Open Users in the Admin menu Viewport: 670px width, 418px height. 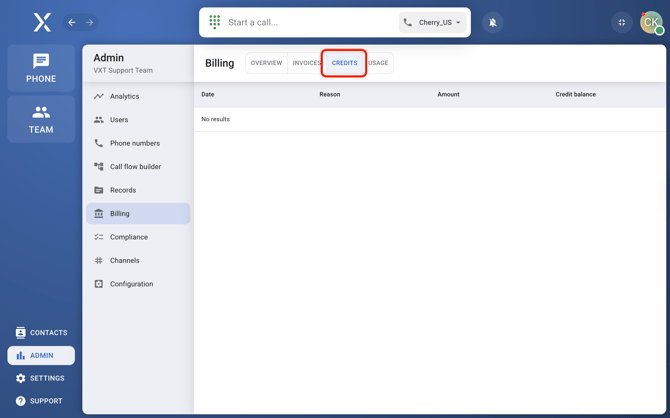tap(138, 120)
